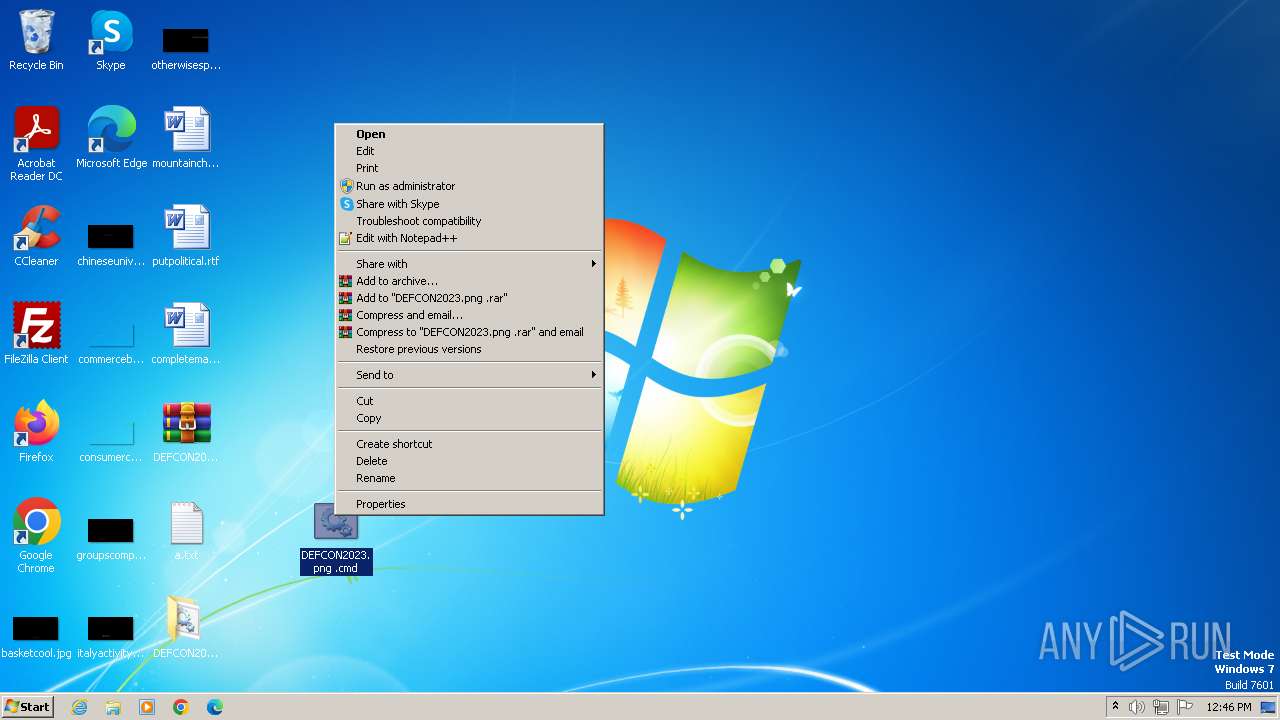Select the DEFCON2023.png .cmd file icon
The image size is (1280, 720).
pos(336,538)
